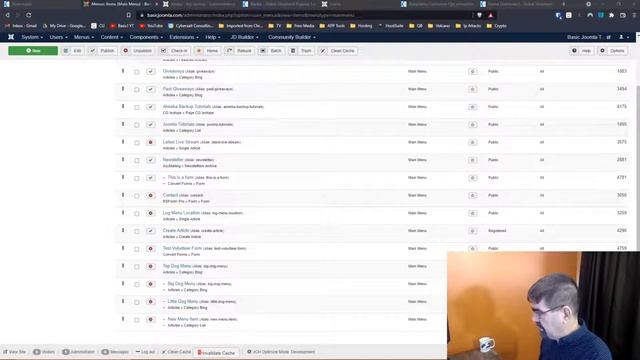Click the Clean Cache toolbar button
640x360 pixels.
338,51
